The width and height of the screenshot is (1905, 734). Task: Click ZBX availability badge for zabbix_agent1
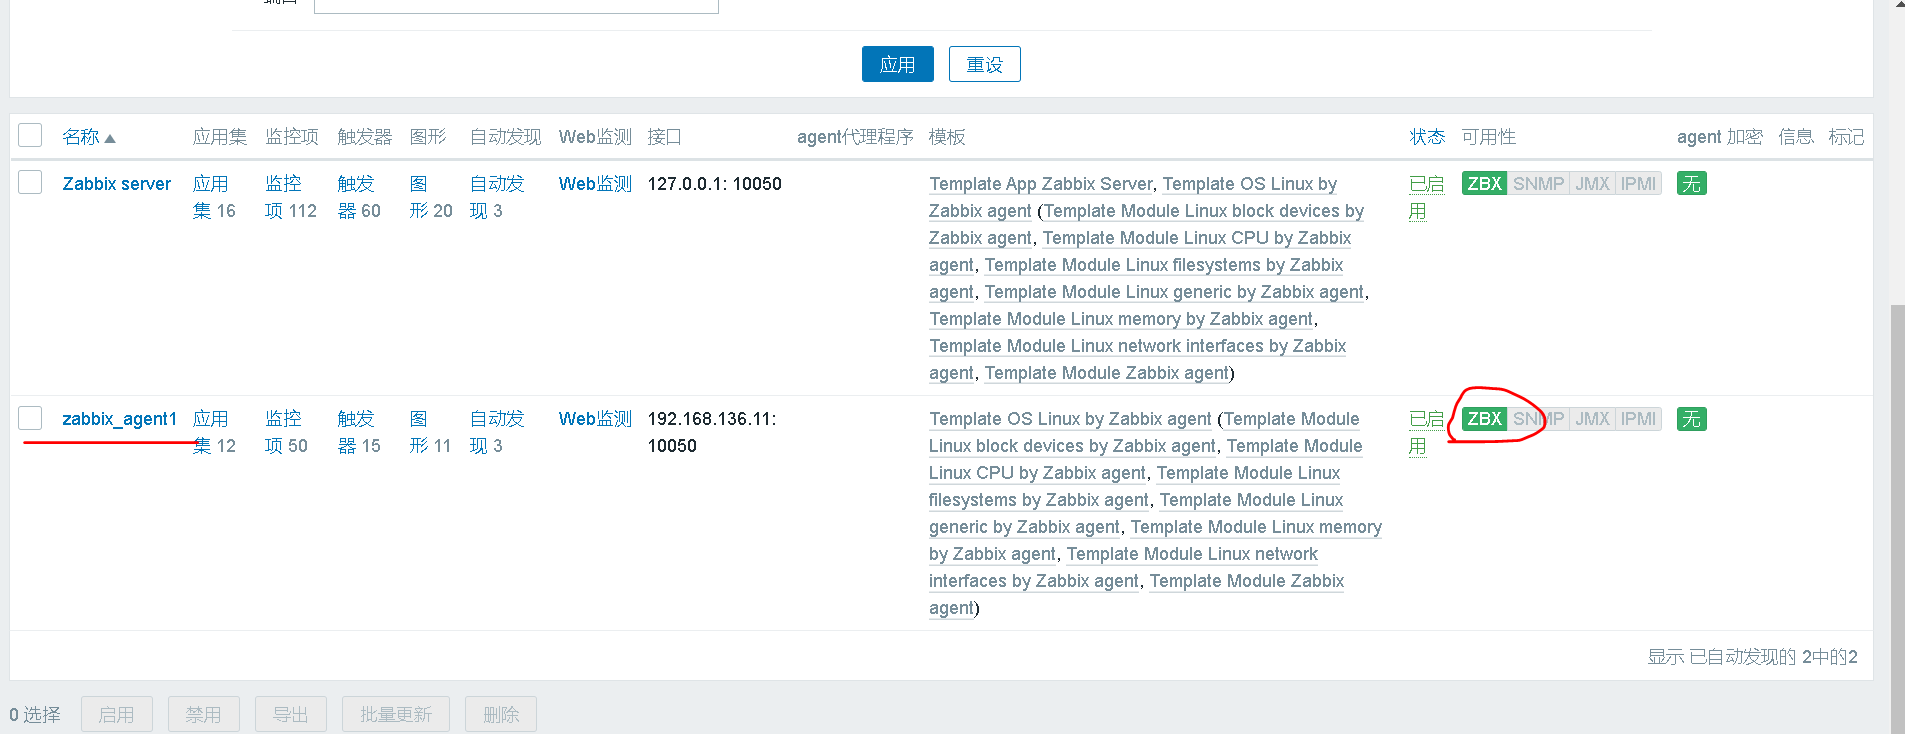[1484, 419]
